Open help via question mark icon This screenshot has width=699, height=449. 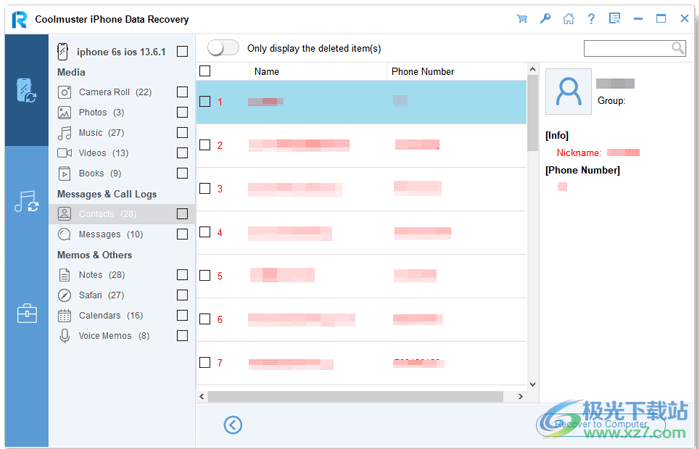[x=591, y=19]
